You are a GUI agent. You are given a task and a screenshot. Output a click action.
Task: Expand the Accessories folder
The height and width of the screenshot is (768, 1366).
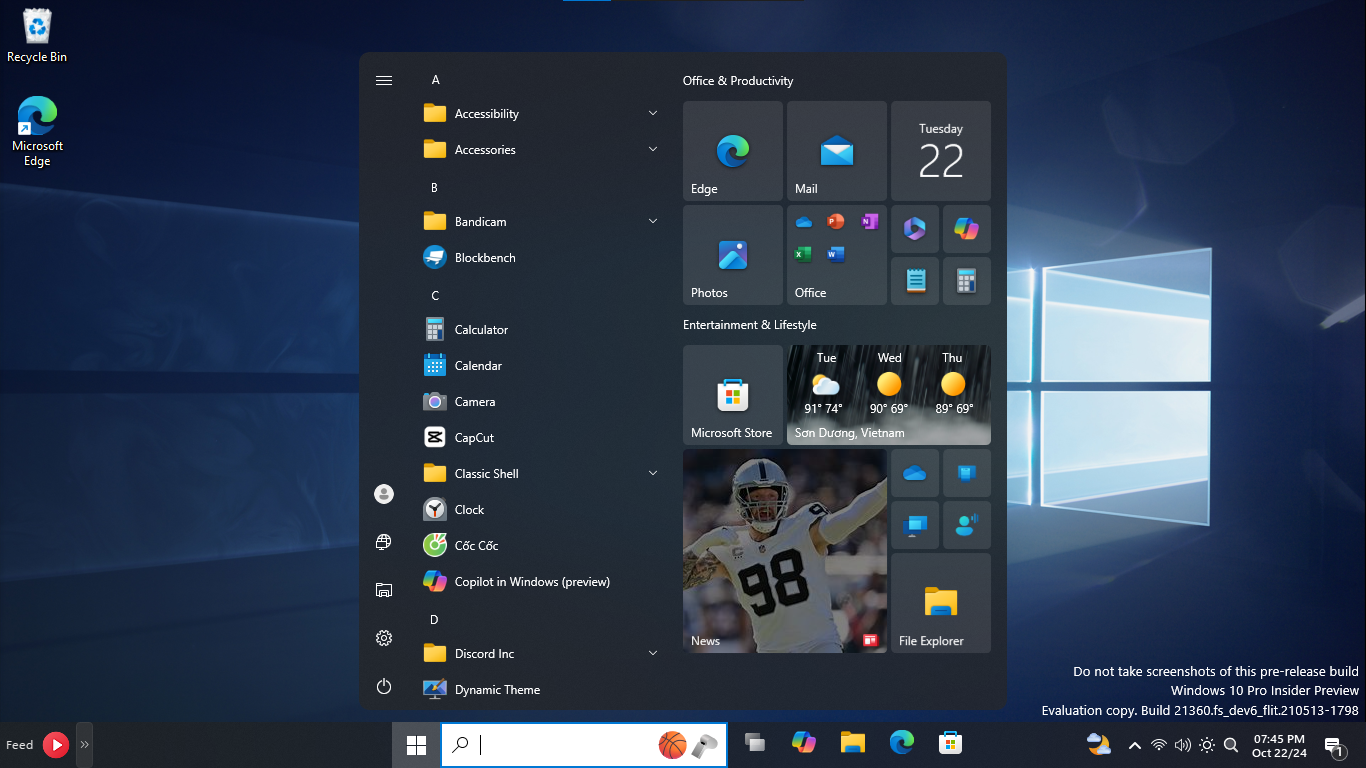coord(542,149)
